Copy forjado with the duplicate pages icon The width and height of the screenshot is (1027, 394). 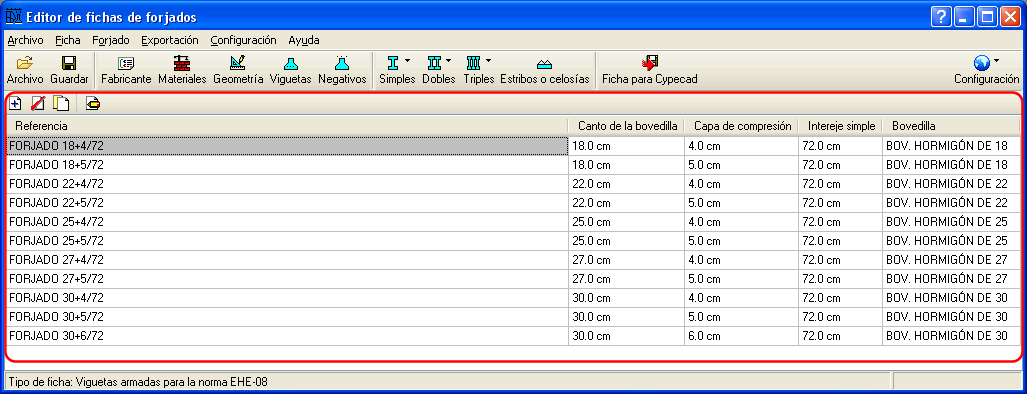[61, 103]
